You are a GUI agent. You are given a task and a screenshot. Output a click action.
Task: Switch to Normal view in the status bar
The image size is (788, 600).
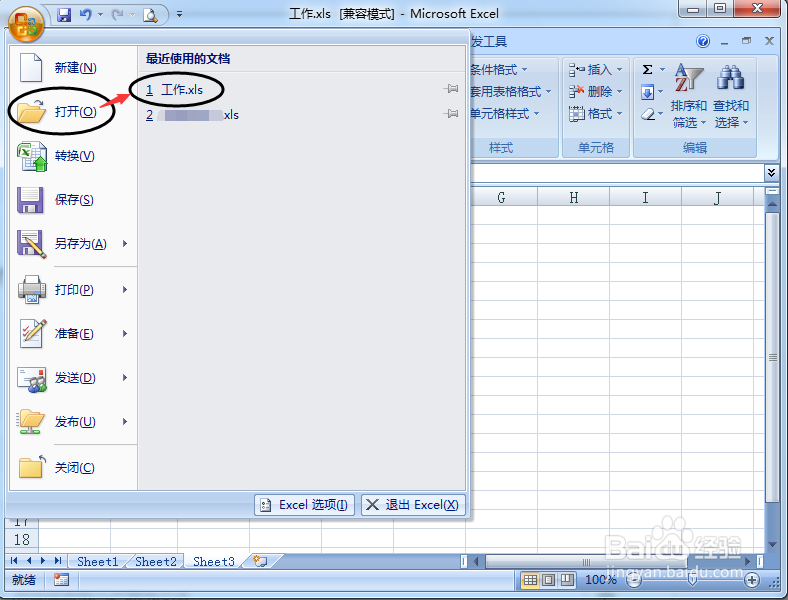(530, 580)
